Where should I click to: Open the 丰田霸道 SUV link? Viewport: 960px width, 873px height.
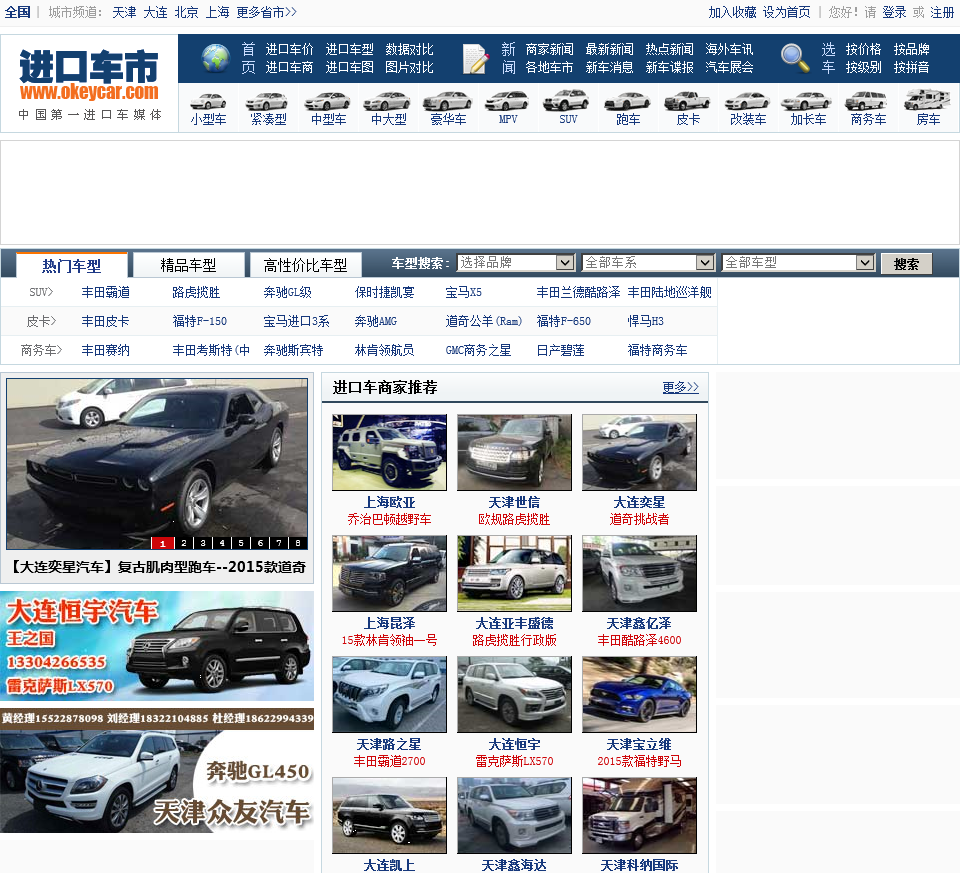[105, 293]
